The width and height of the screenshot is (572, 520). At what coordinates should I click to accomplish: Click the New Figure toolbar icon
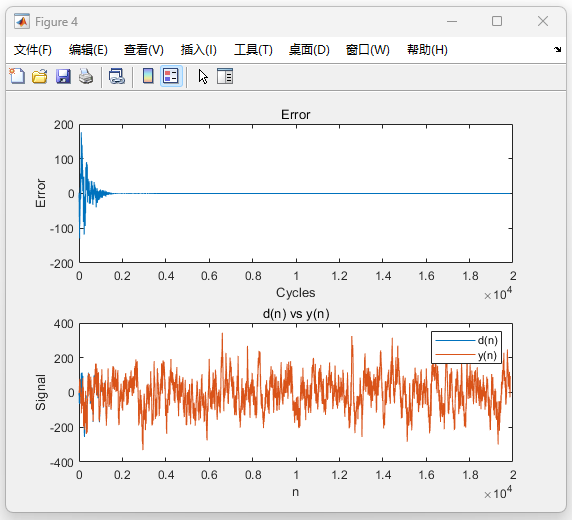click(17, 76)
